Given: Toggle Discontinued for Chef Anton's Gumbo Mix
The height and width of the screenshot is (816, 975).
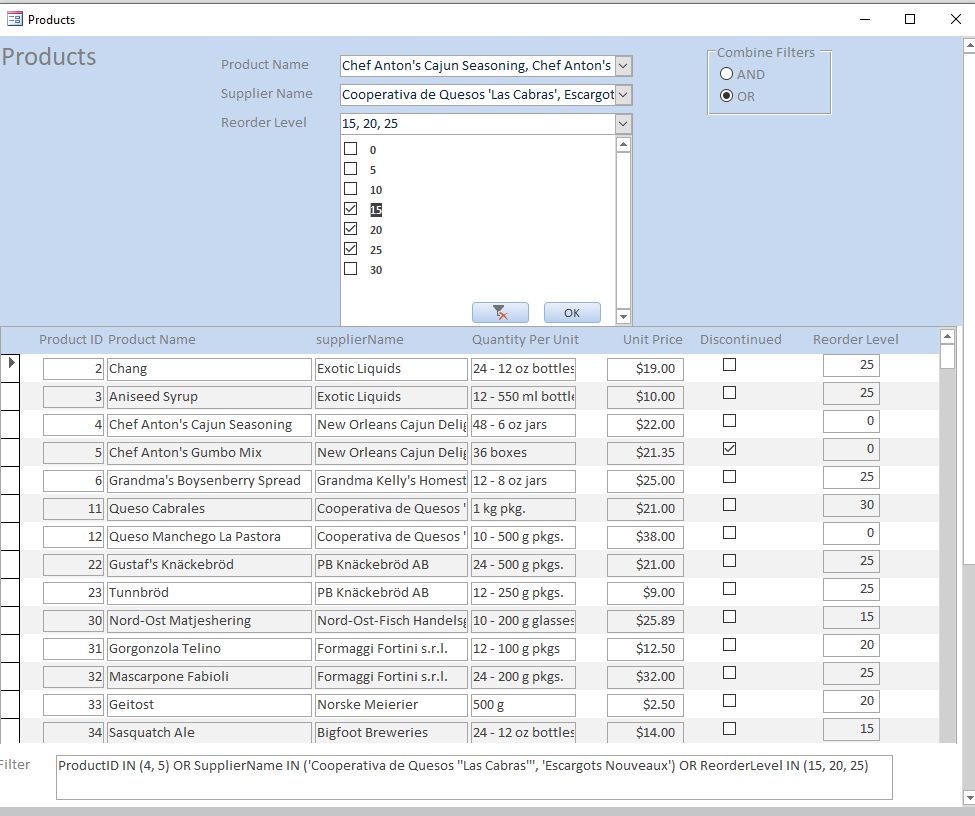Looking at the screenshot, I should tap(729, 449).
